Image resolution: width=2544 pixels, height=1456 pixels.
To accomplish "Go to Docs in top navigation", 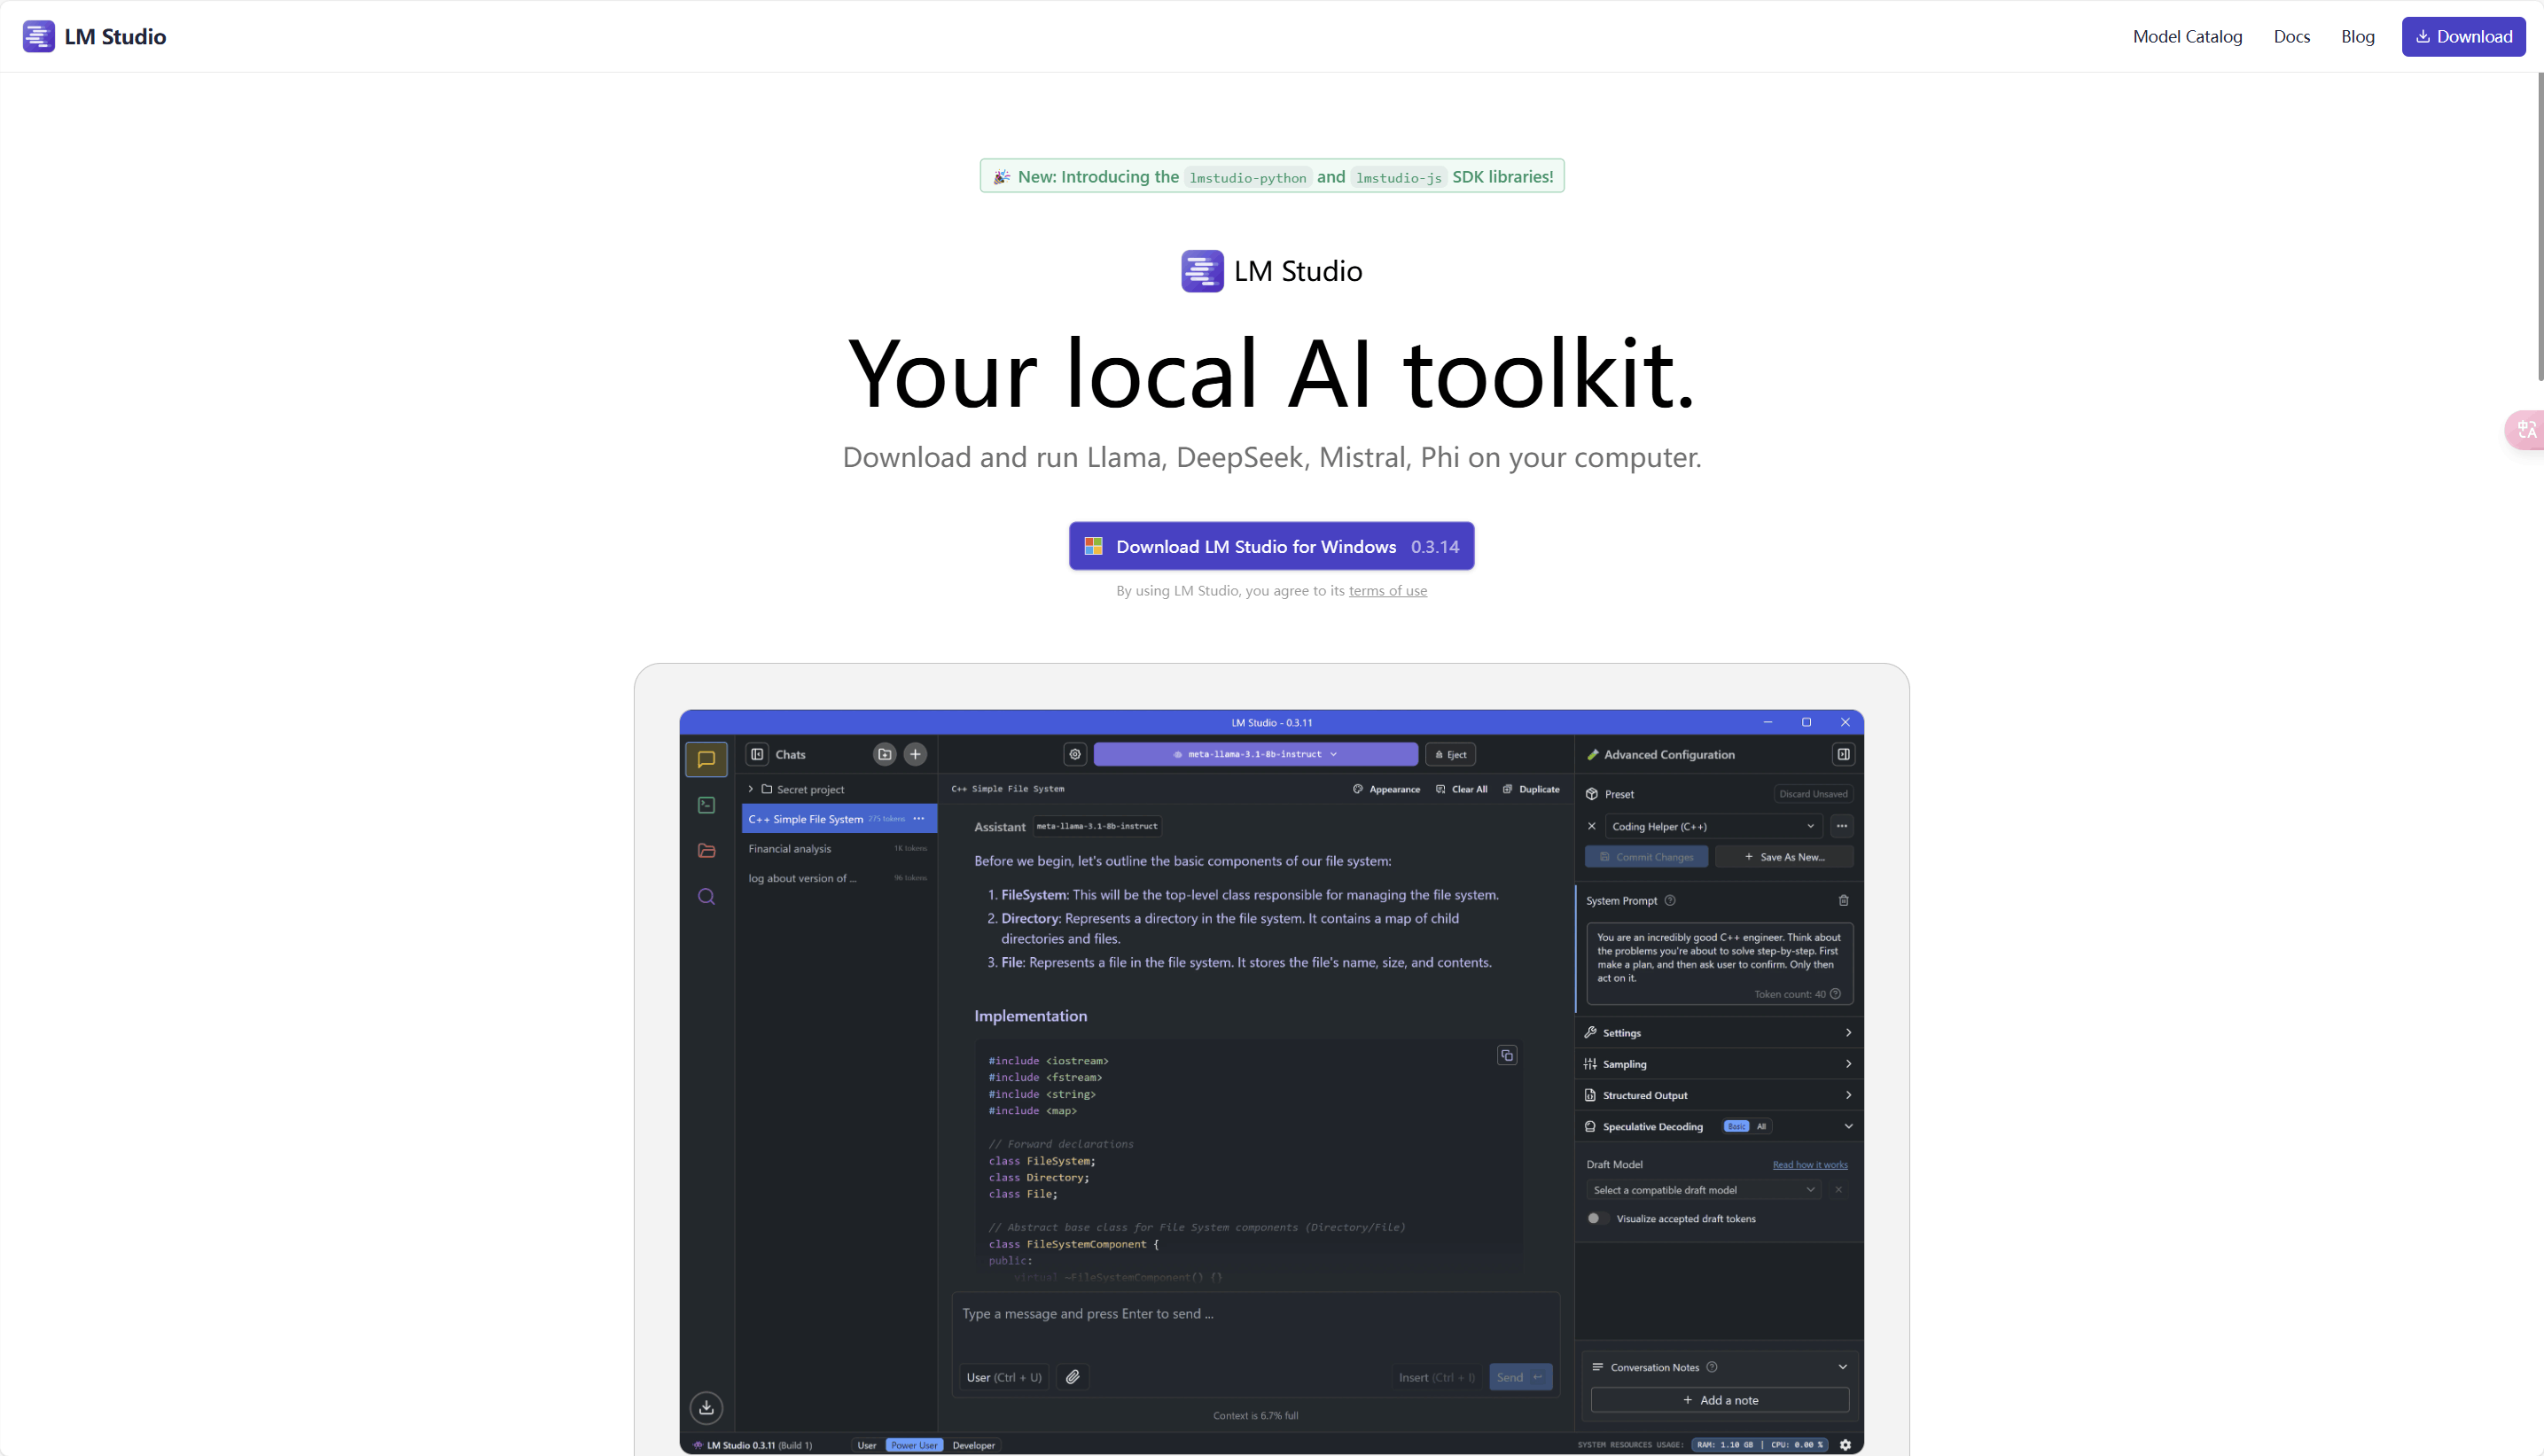I will pos(2291,37).
